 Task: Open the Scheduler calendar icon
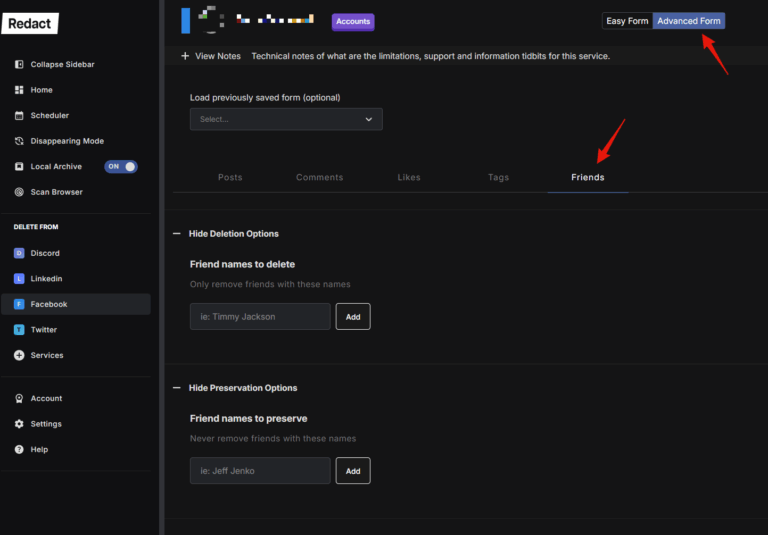[20, 116]
